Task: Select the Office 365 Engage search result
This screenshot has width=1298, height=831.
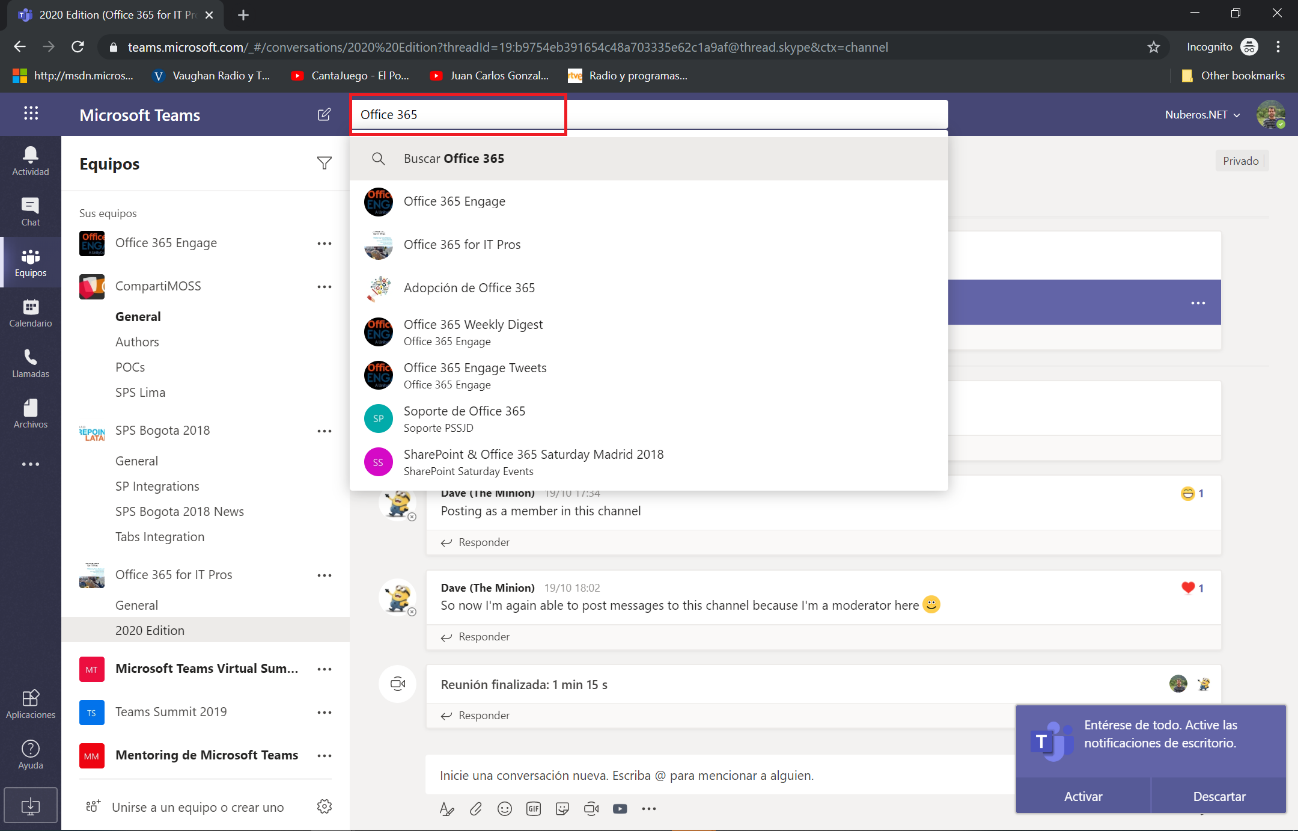Action: tap(453, 201)
